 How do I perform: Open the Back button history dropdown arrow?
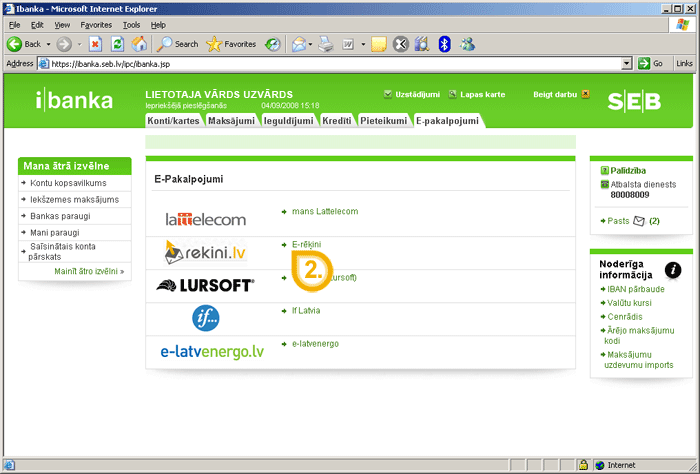pyautogui.click(x=49, y=44)
